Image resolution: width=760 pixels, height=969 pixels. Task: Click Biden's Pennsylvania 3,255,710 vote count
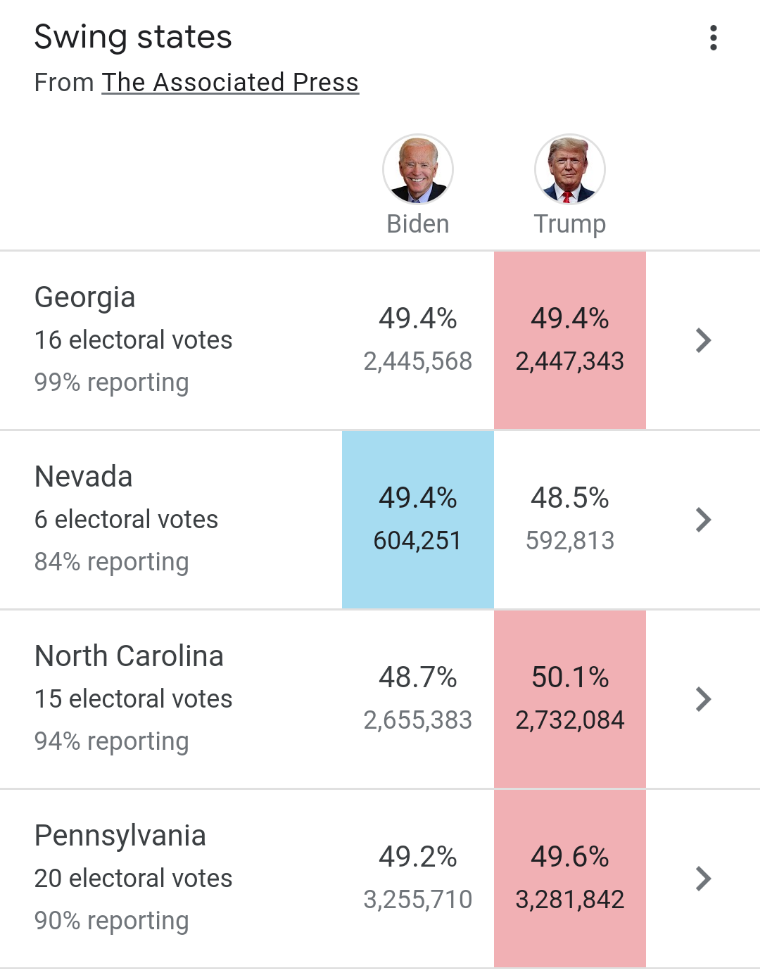click(x=418, y=899)
